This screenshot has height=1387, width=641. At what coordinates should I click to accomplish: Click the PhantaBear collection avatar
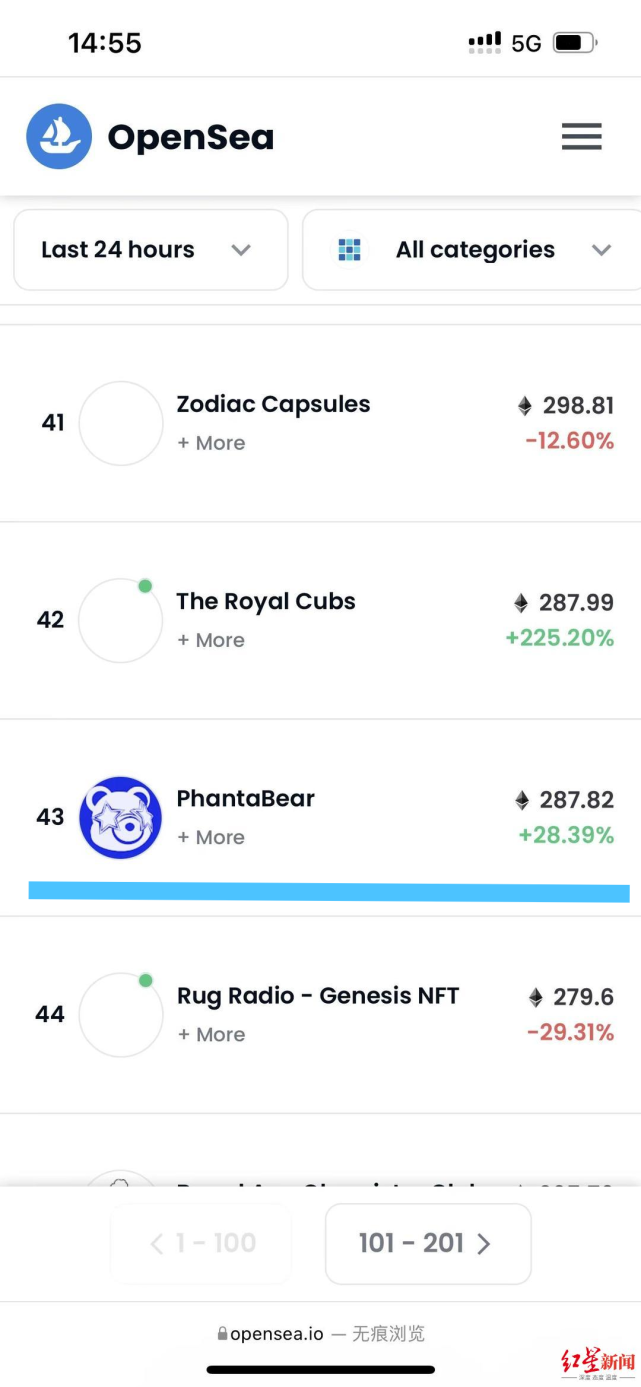pos(121,817)
